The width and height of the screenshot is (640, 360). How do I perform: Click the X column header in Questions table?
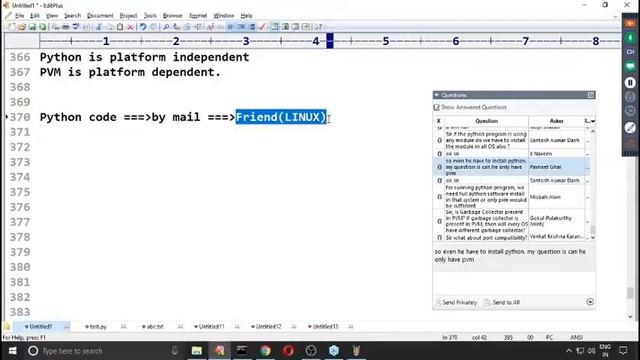pos(439,121)
